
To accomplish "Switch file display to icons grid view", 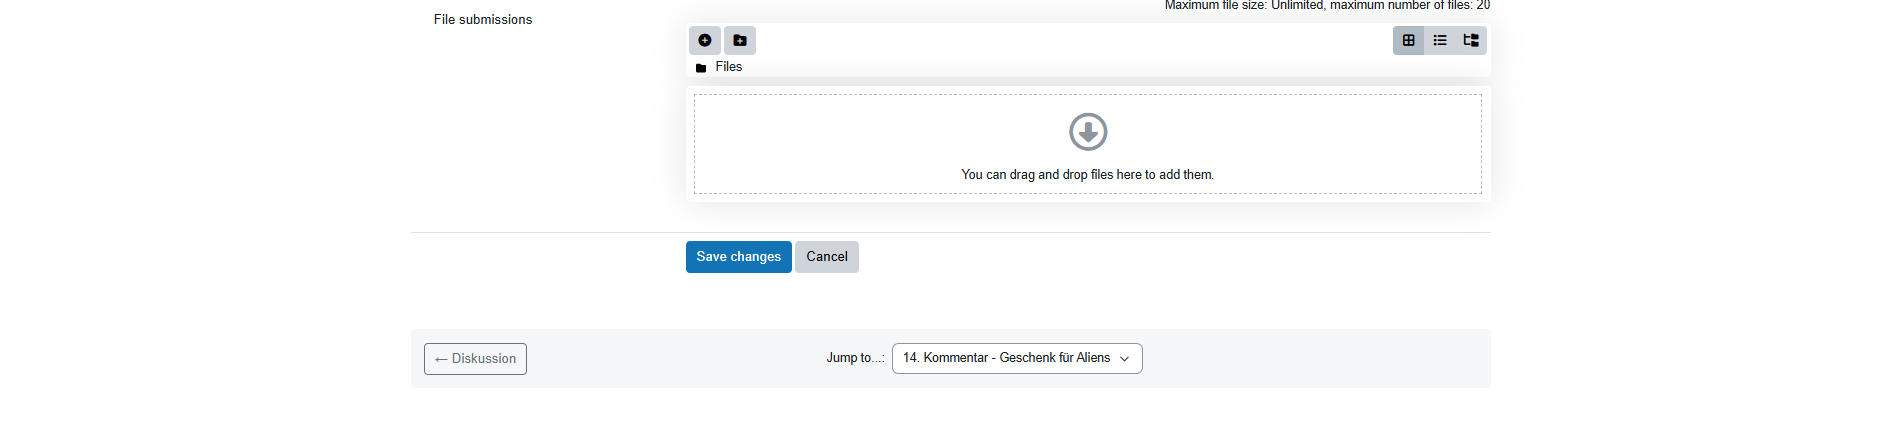I will [1408, 40].
